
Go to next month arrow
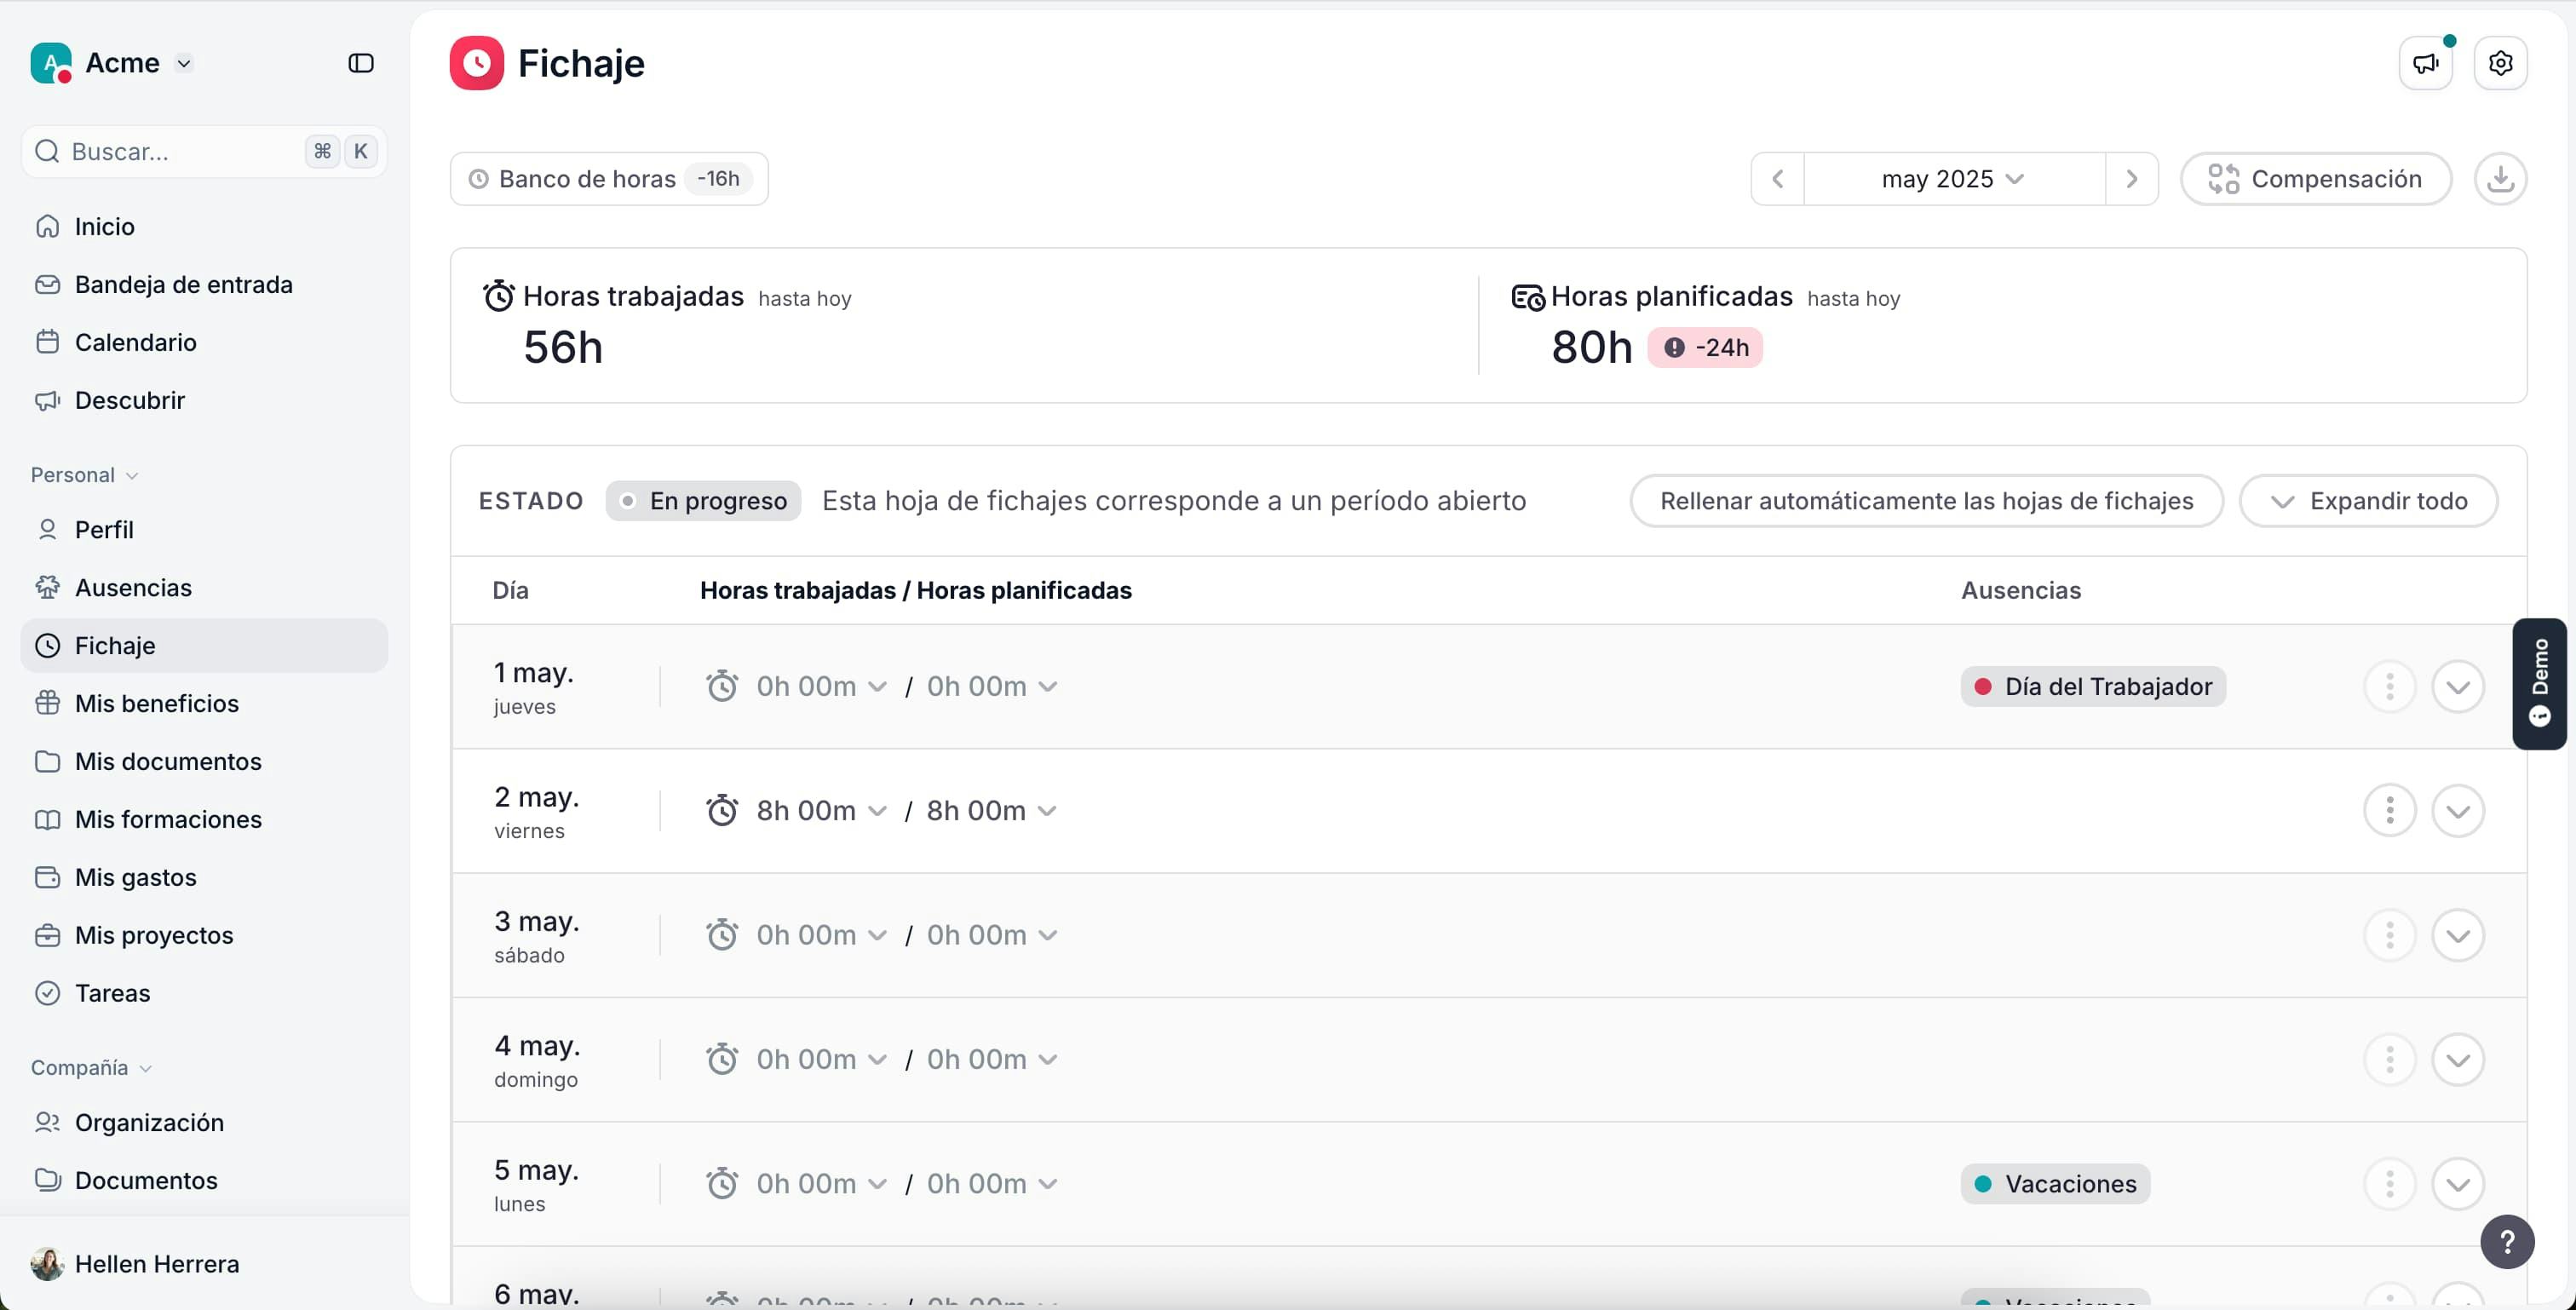2131,179
